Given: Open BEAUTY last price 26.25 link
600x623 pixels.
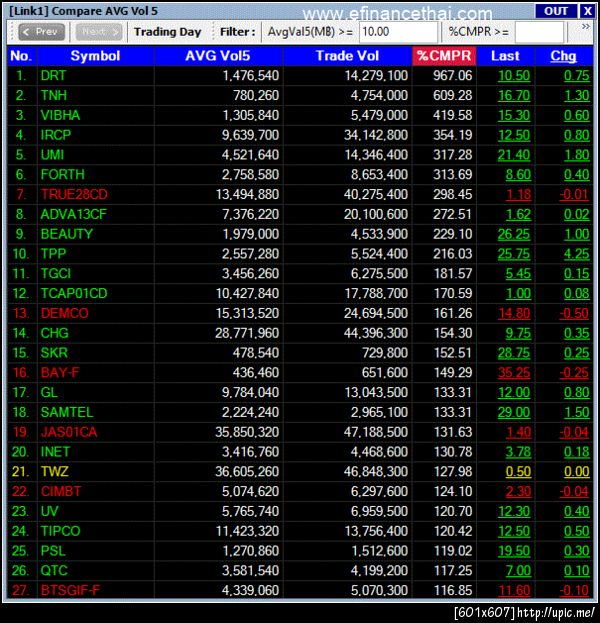Looking at the screenshot, I should [514, 234].
